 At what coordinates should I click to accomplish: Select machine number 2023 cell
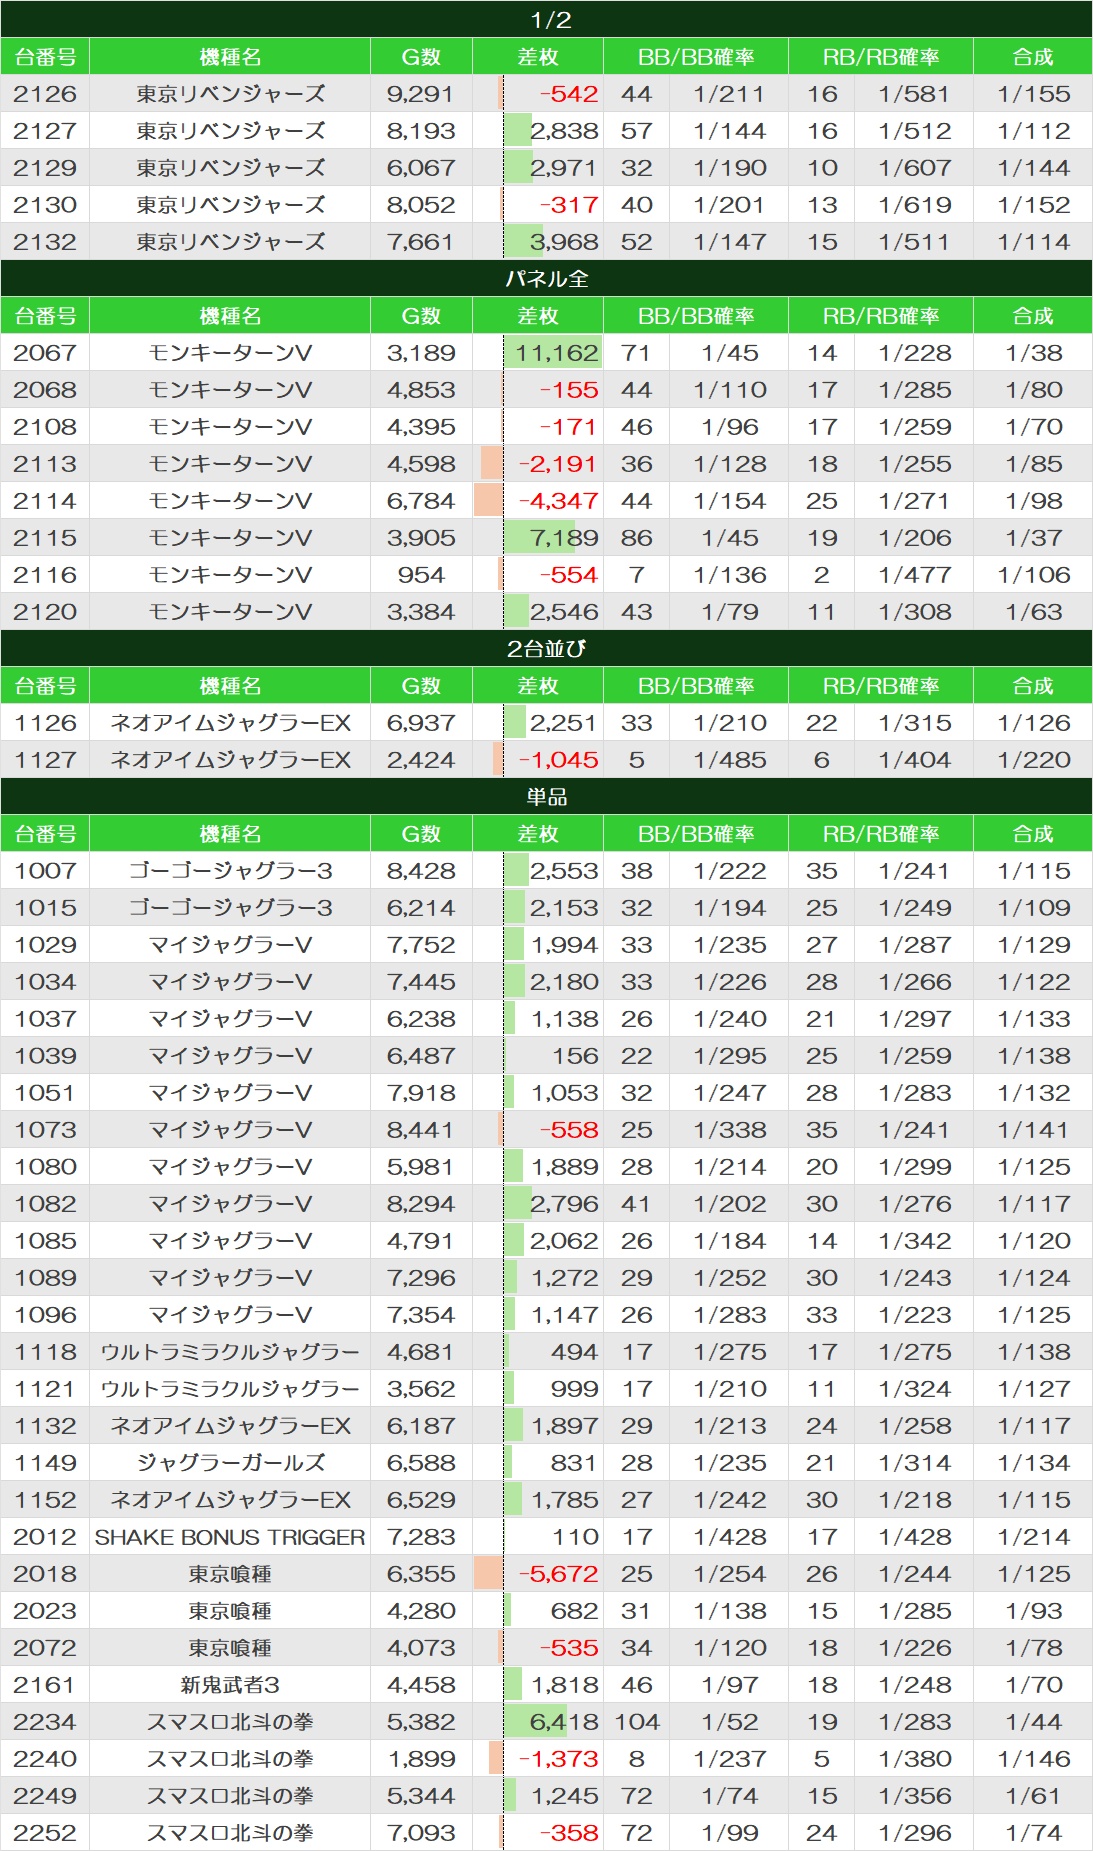click(45, 1611)
